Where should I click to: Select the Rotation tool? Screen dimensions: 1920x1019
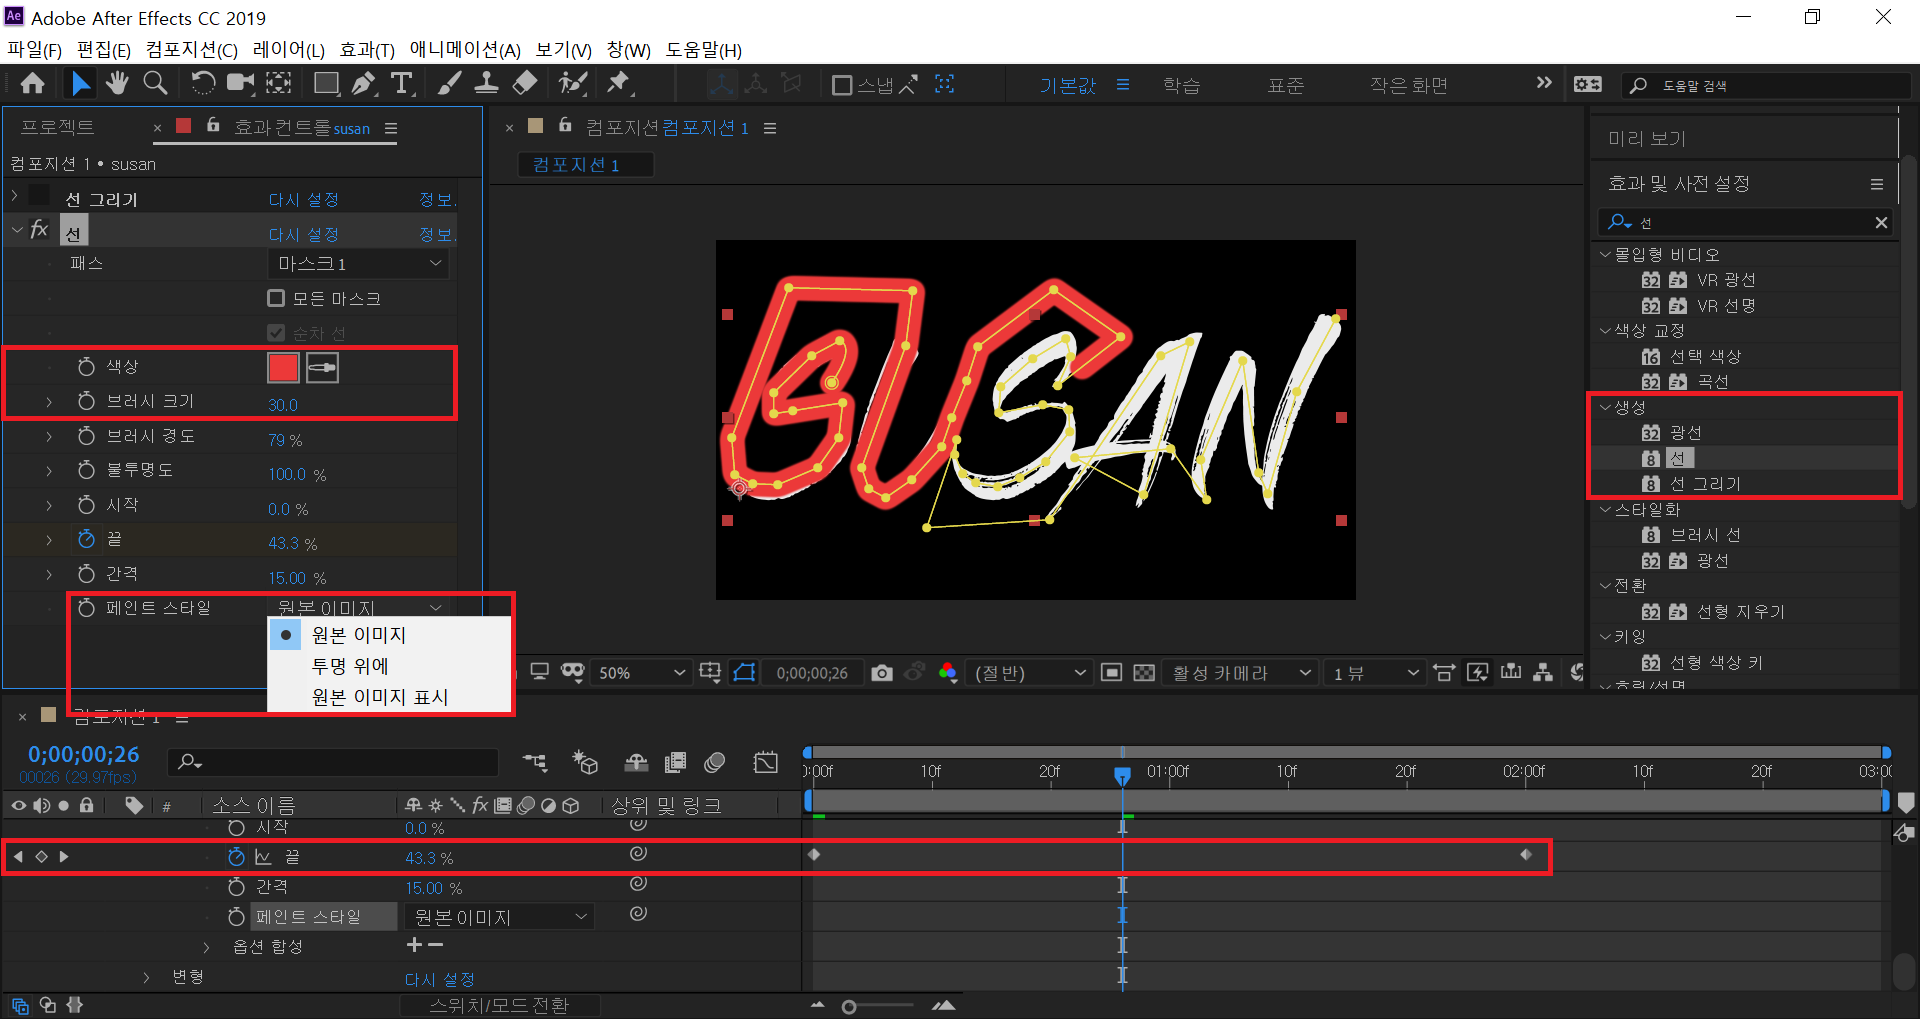[202, 84]
